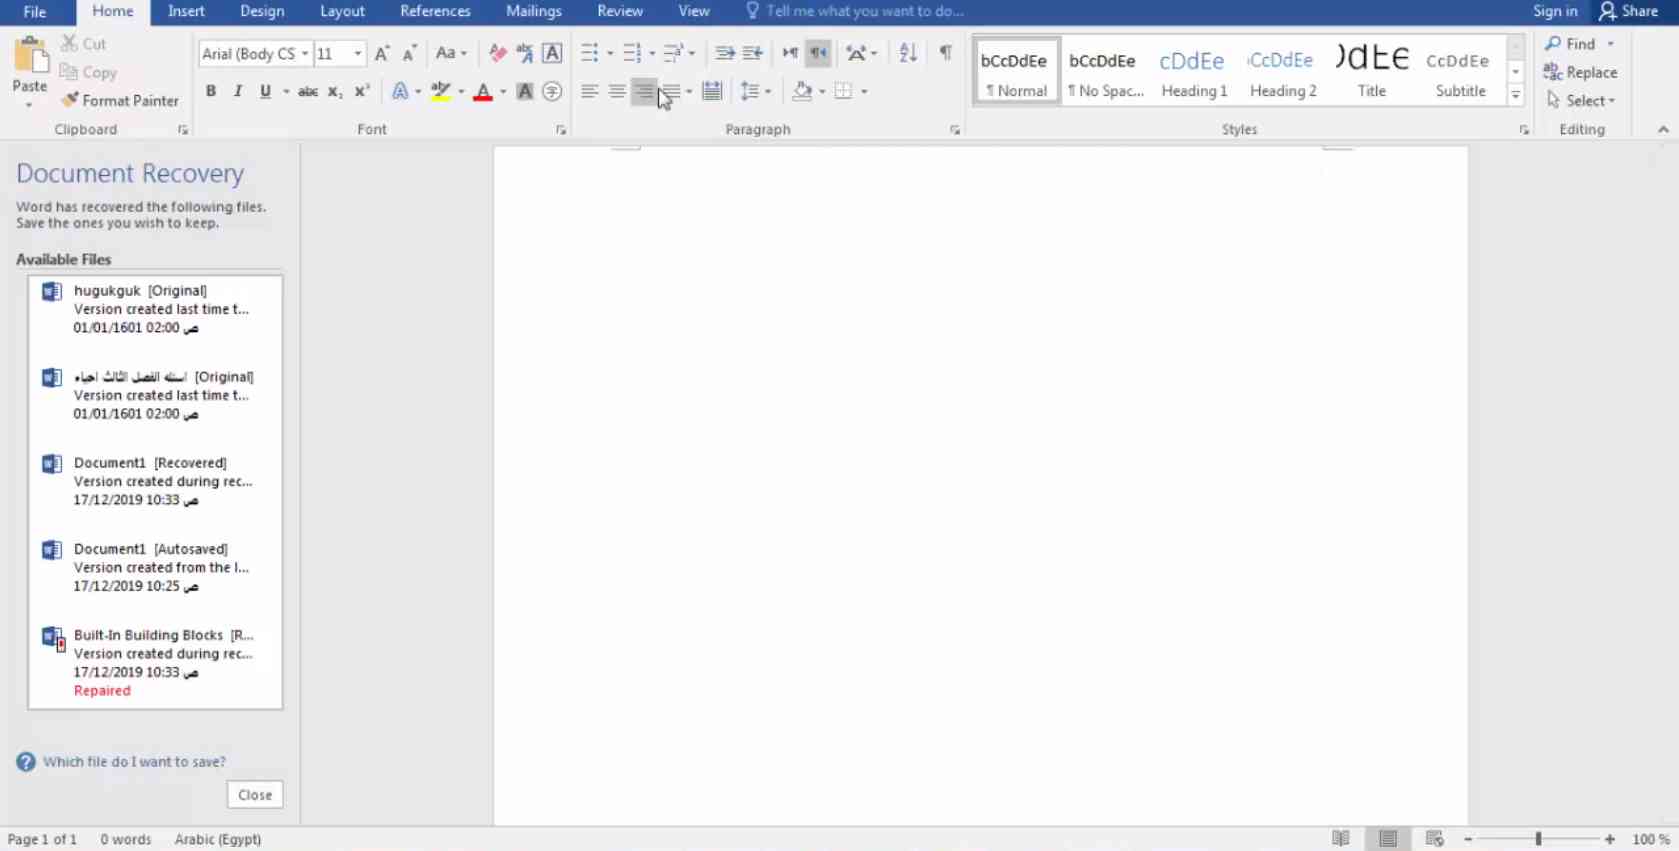
Task: Select the hugukguk [Original] recovered file
Action: (155, 309)
